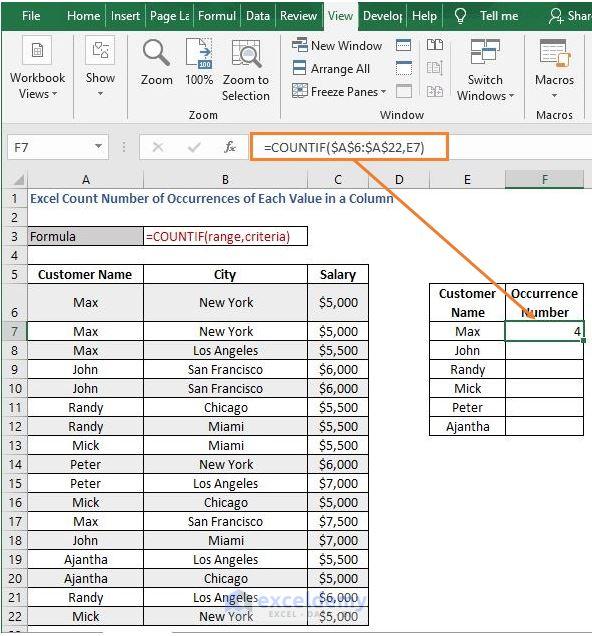Screen dimensions: 592x636
Task: Select cell F7 showing 4
Action: pyautogui.click(x=545, y=332)
